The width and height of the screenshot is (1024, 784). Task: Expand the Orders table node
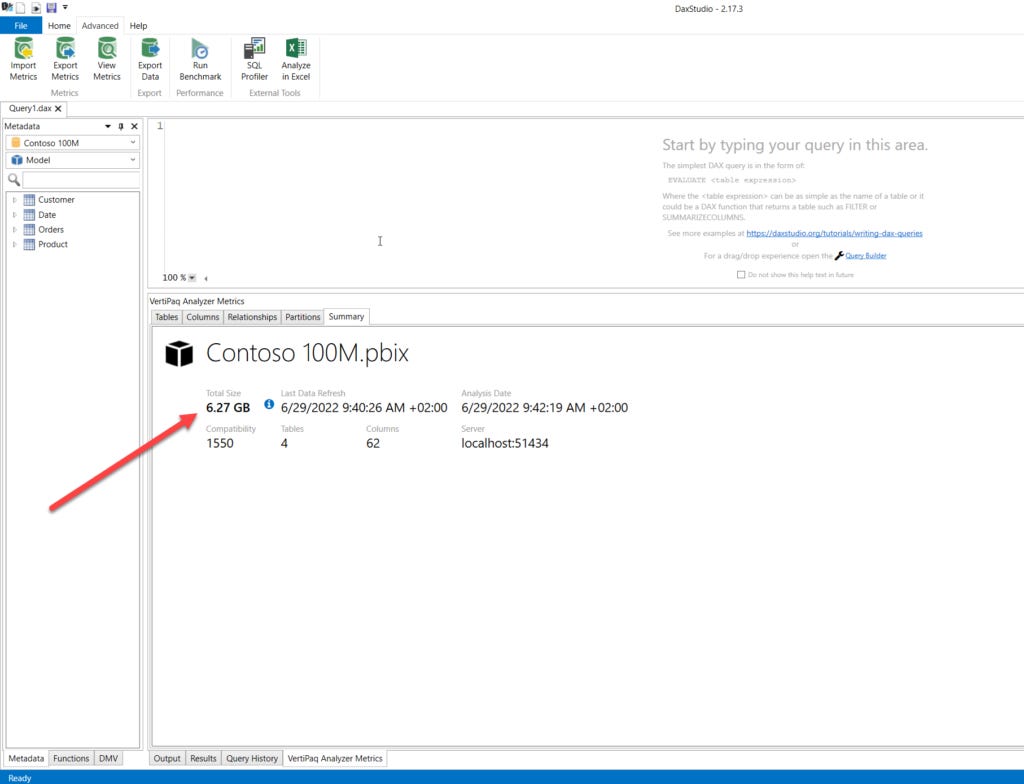pos(15,229)
